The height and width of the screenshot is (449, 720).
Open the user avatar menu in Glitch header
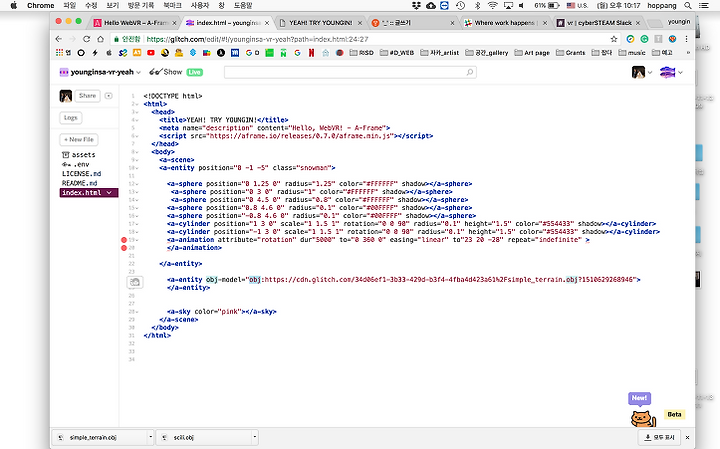(641, 72)
